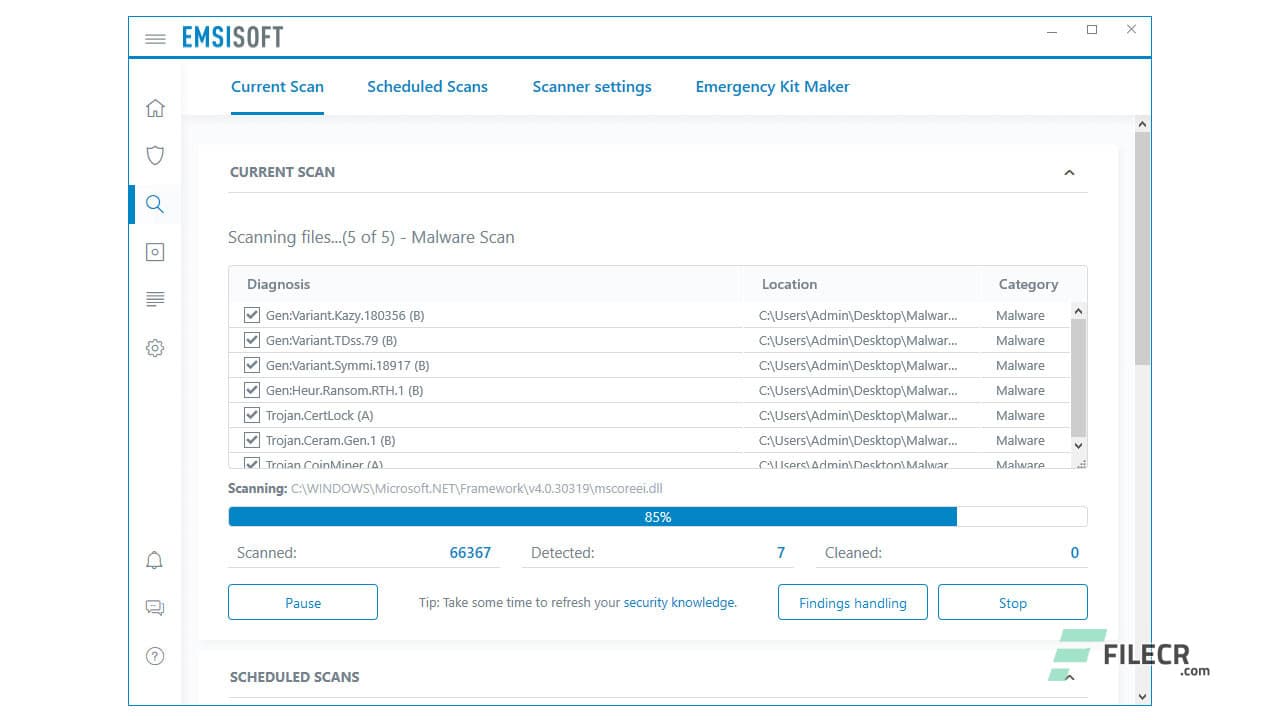Open the feedback chat icon

tap(155, 608)
